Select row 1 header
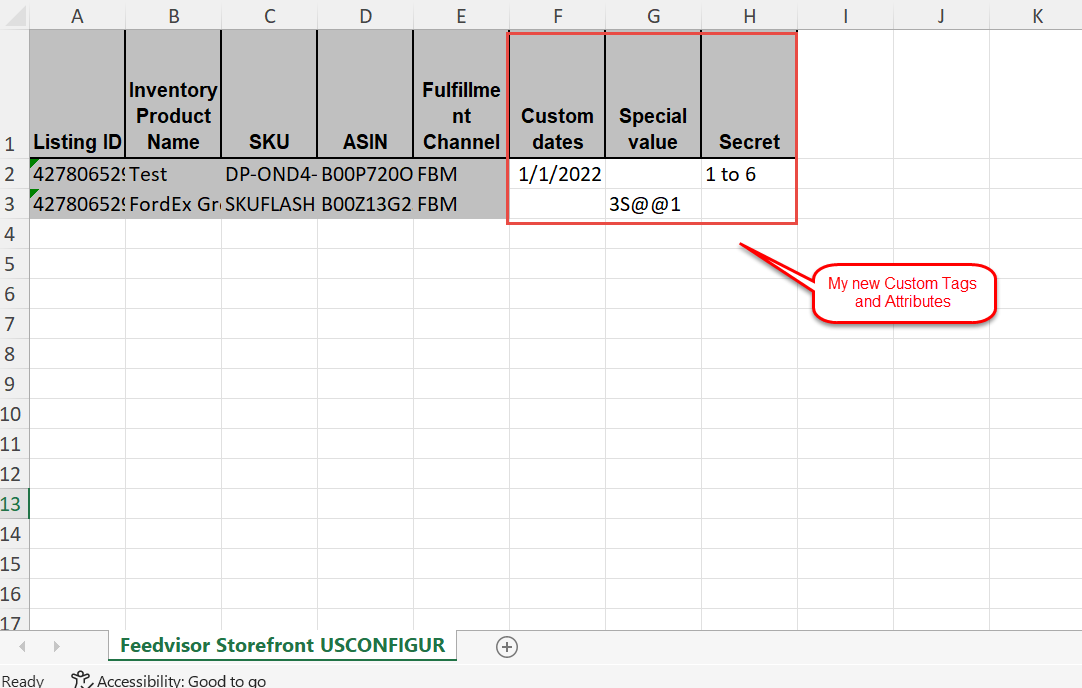 click(14, 94)
